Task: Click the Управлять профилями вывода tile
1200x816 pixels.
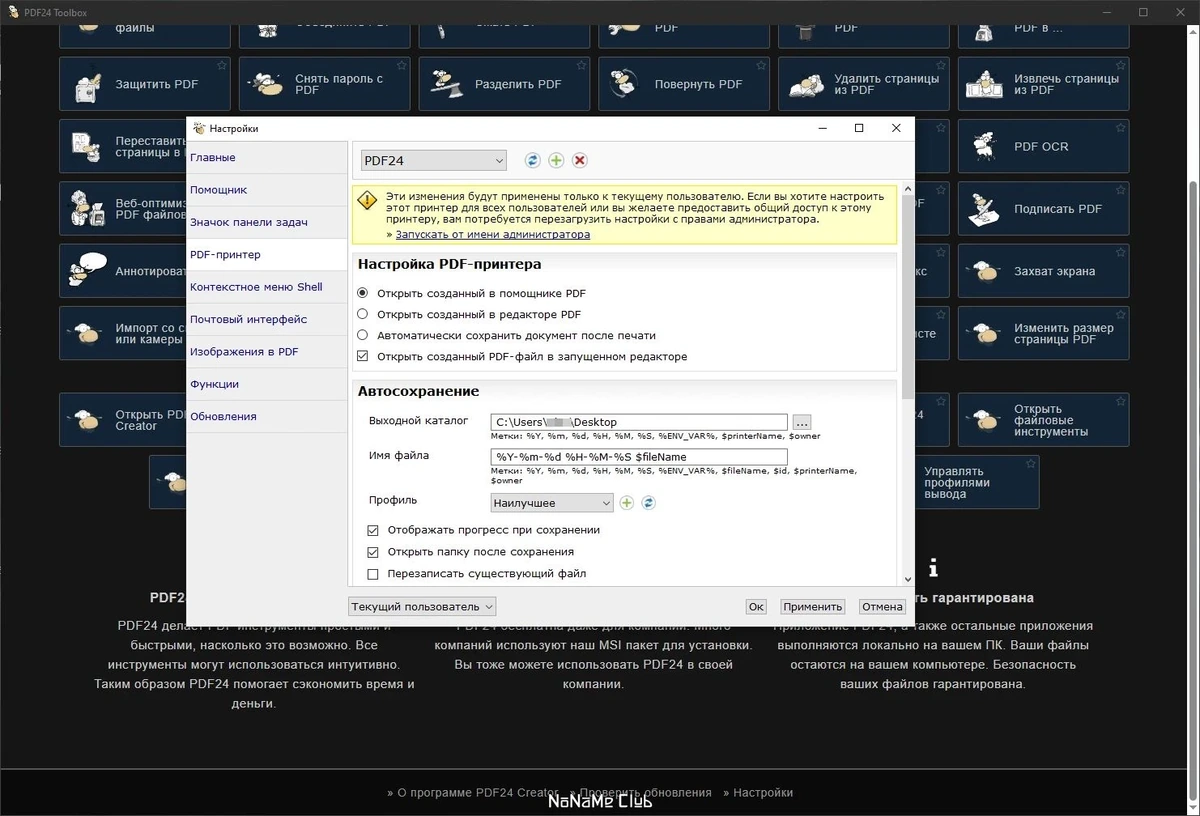Action: click(x=975, y=483)
